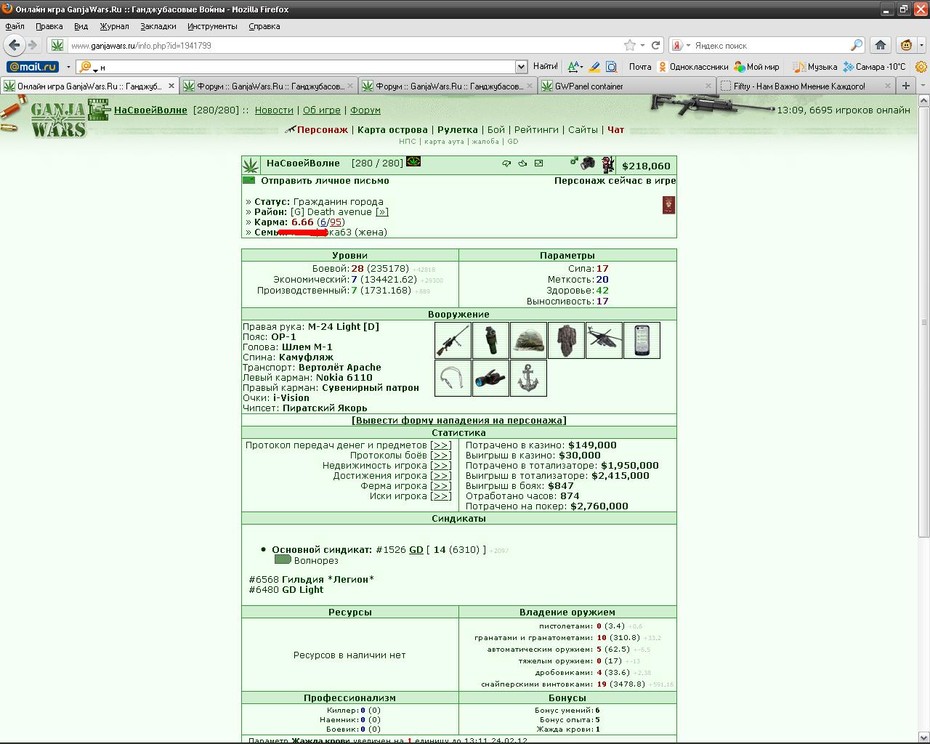Click the soldier avatar icon beside money
Image resolution: width=930 pixels, height=744 pixels.
tap(607, 164)
